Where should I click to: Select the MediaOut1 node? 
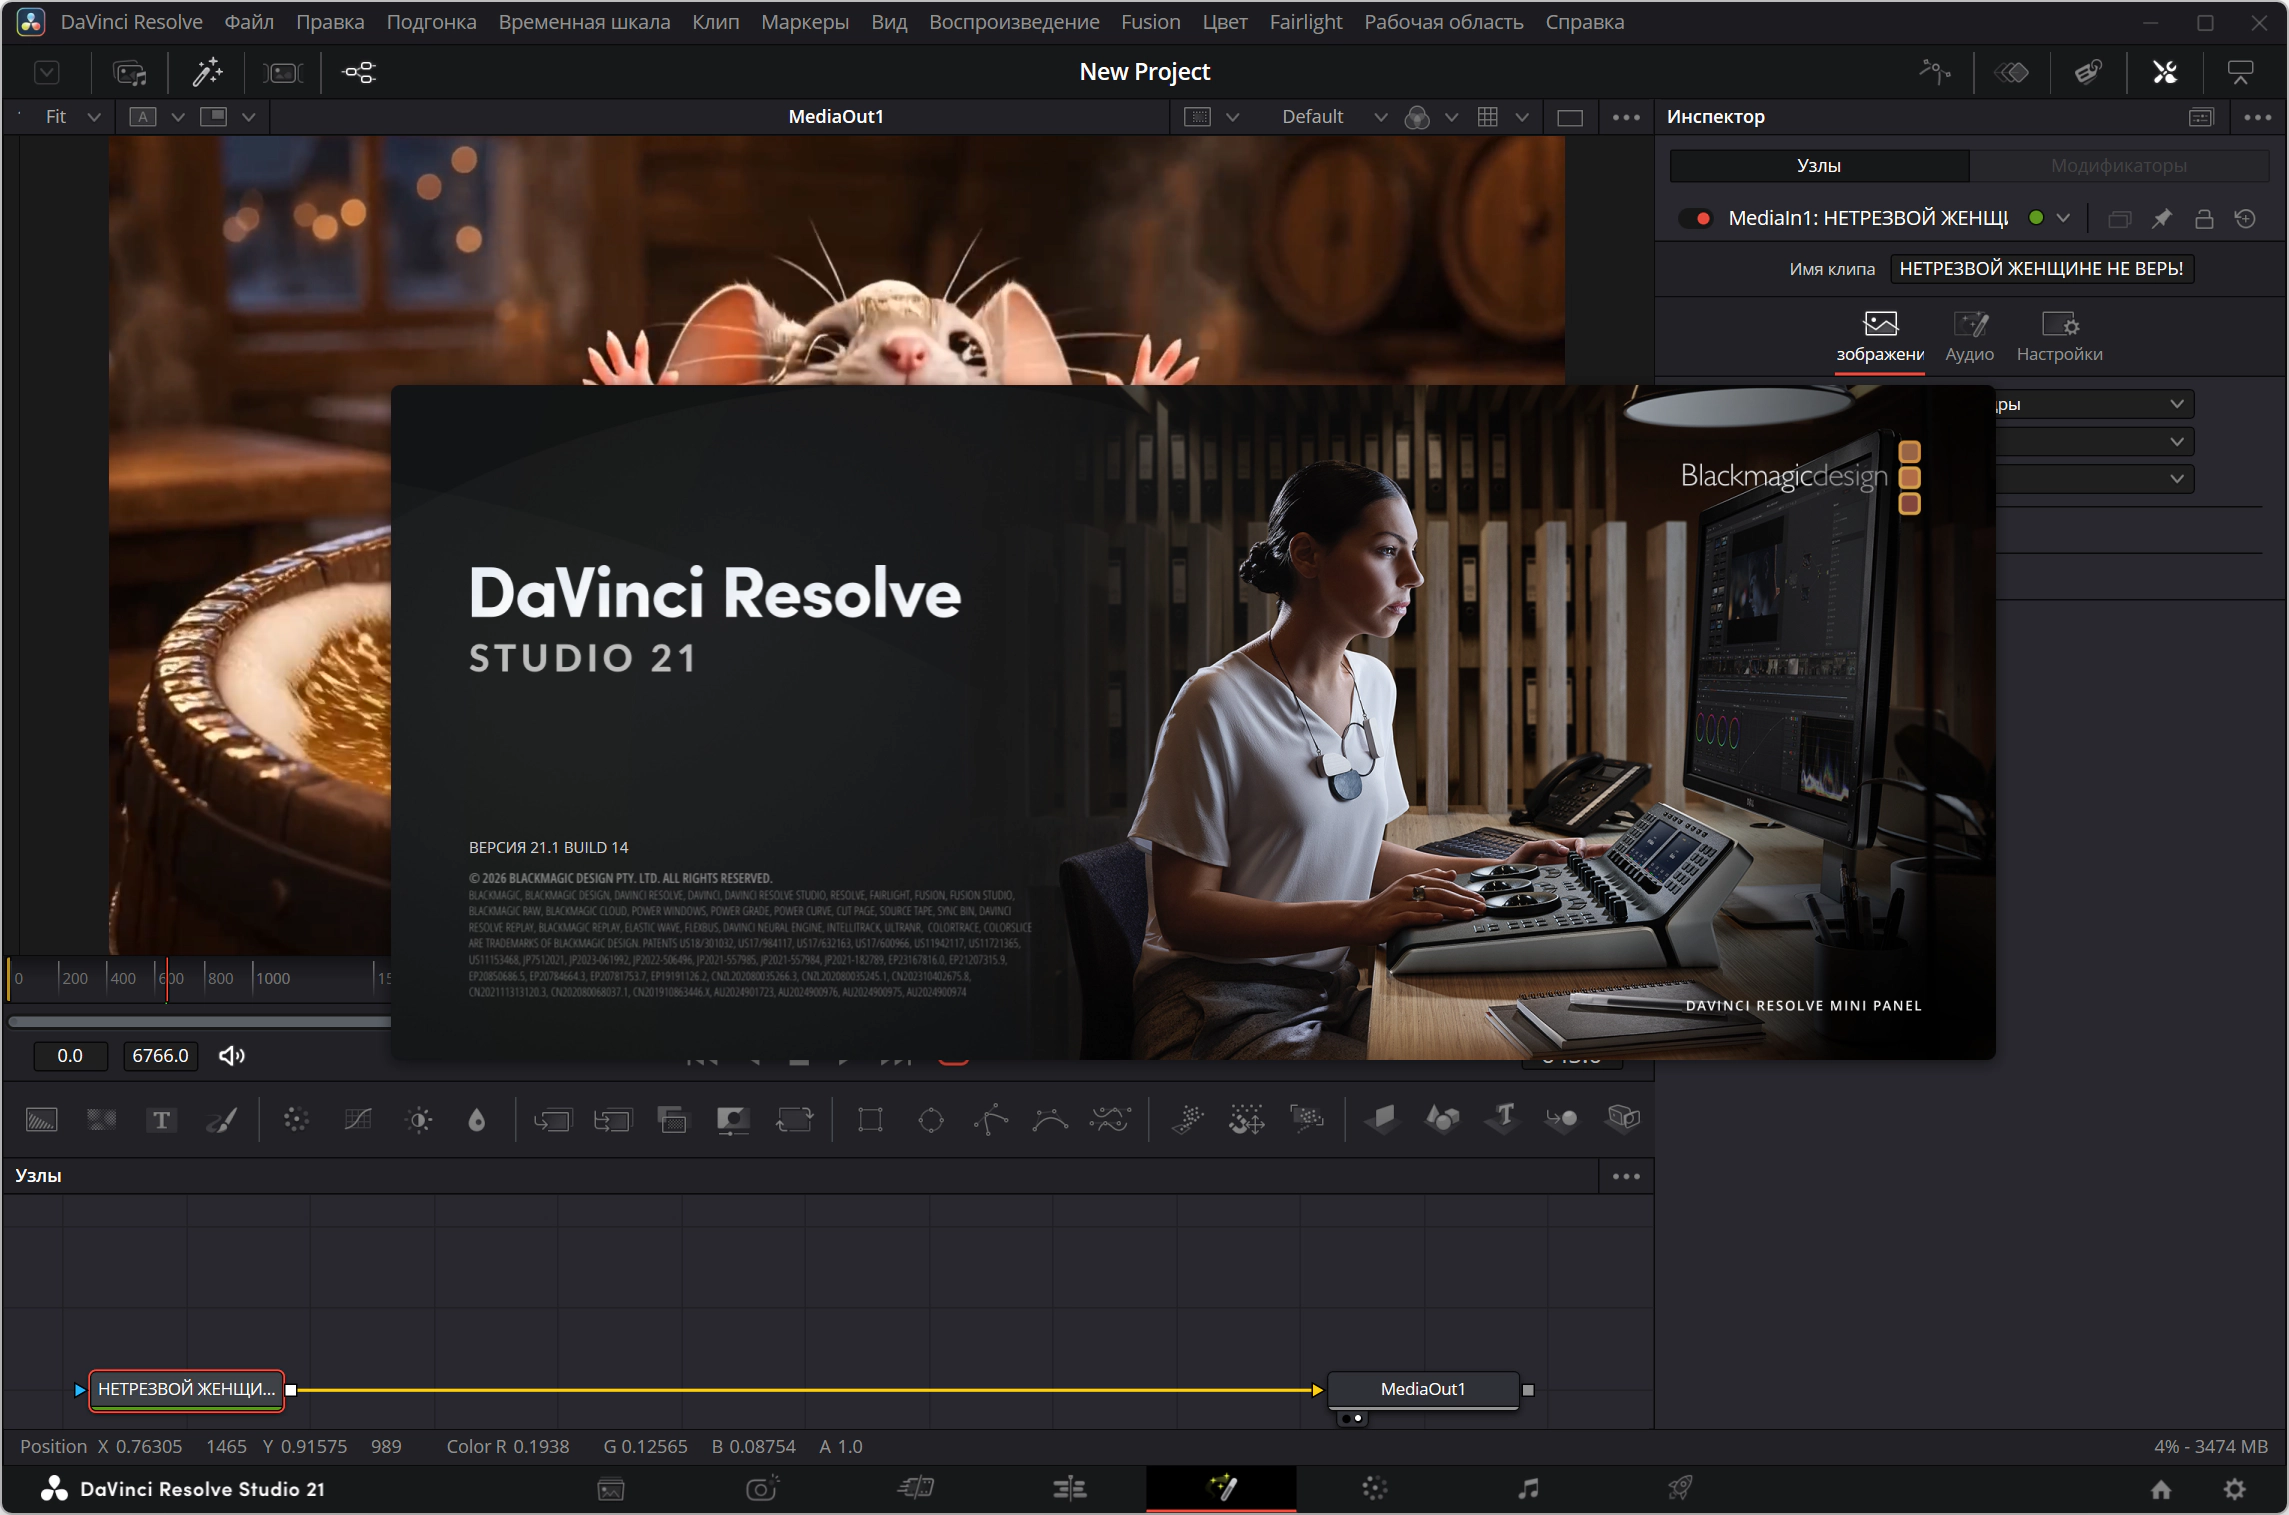(1422, 1389)
